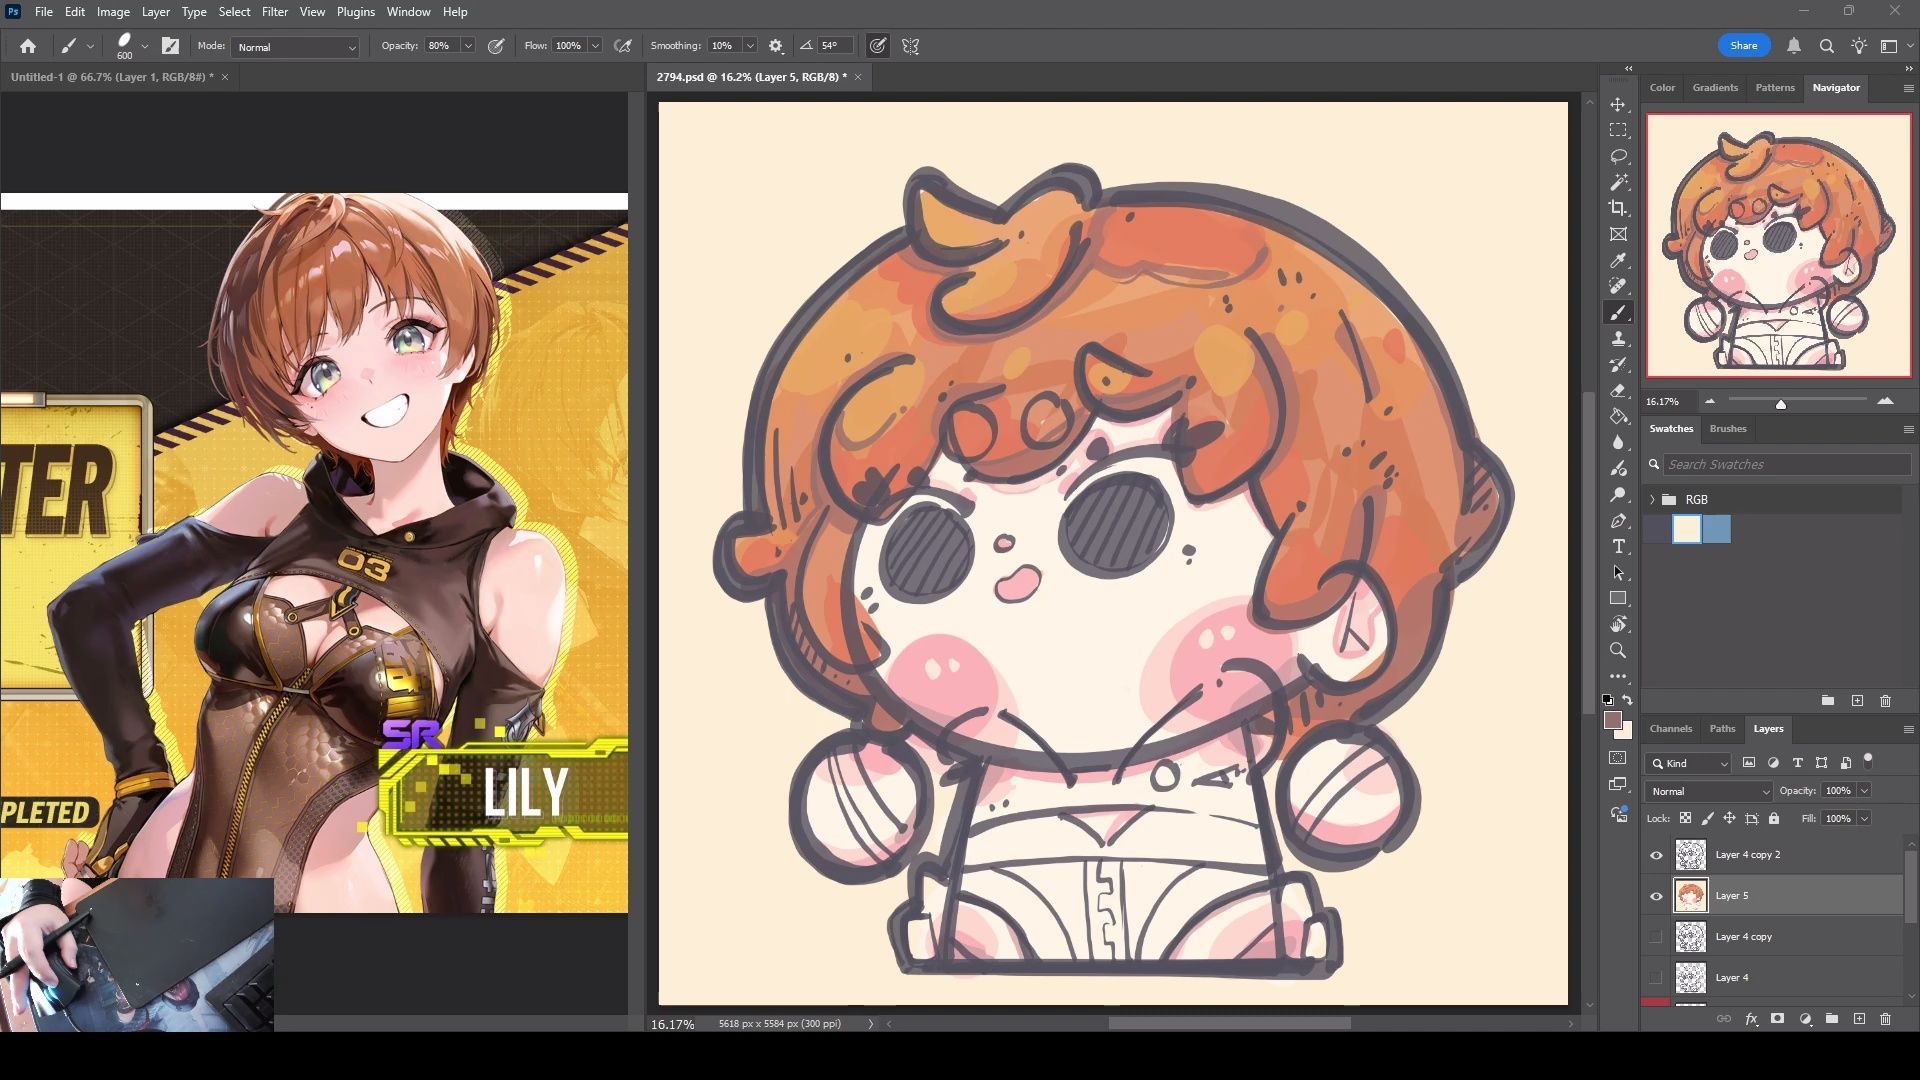
Task: Open the layer blend mode dropdown
Action: (x=1708, y=791)
